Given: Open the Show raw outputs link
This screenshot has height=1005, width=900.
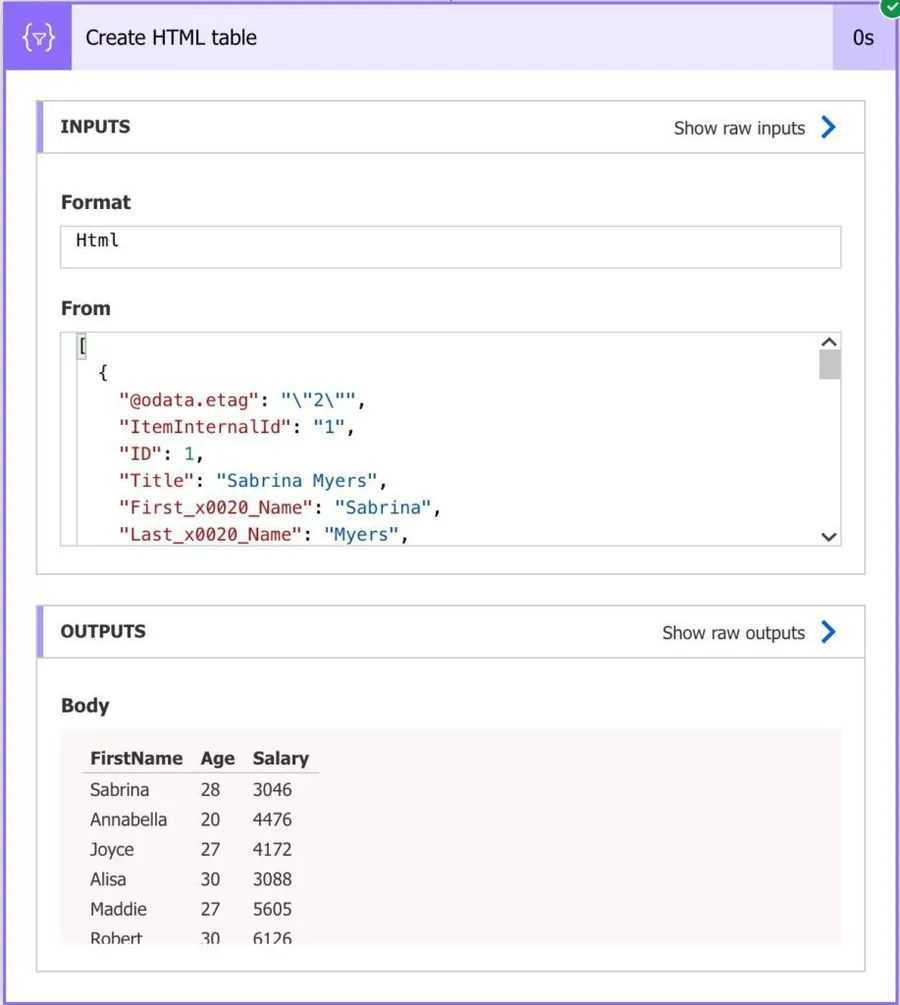Looking at the screenshot, I should click(x=733, y=633).
